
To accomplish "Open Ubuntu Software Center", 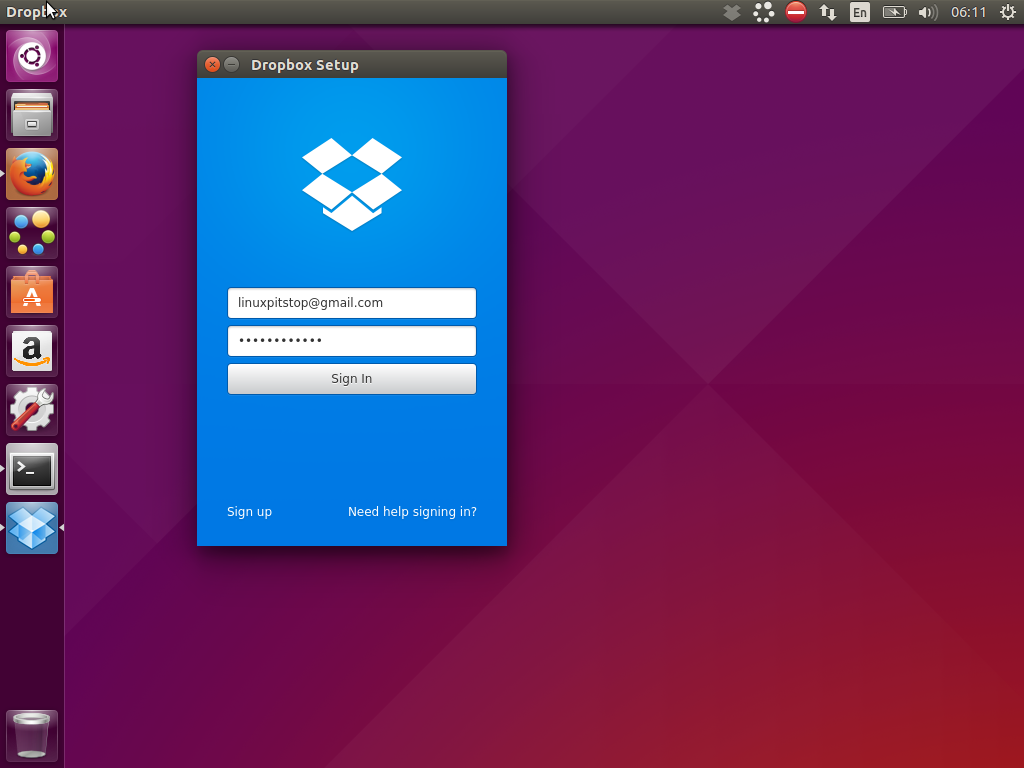I will 32,293.
